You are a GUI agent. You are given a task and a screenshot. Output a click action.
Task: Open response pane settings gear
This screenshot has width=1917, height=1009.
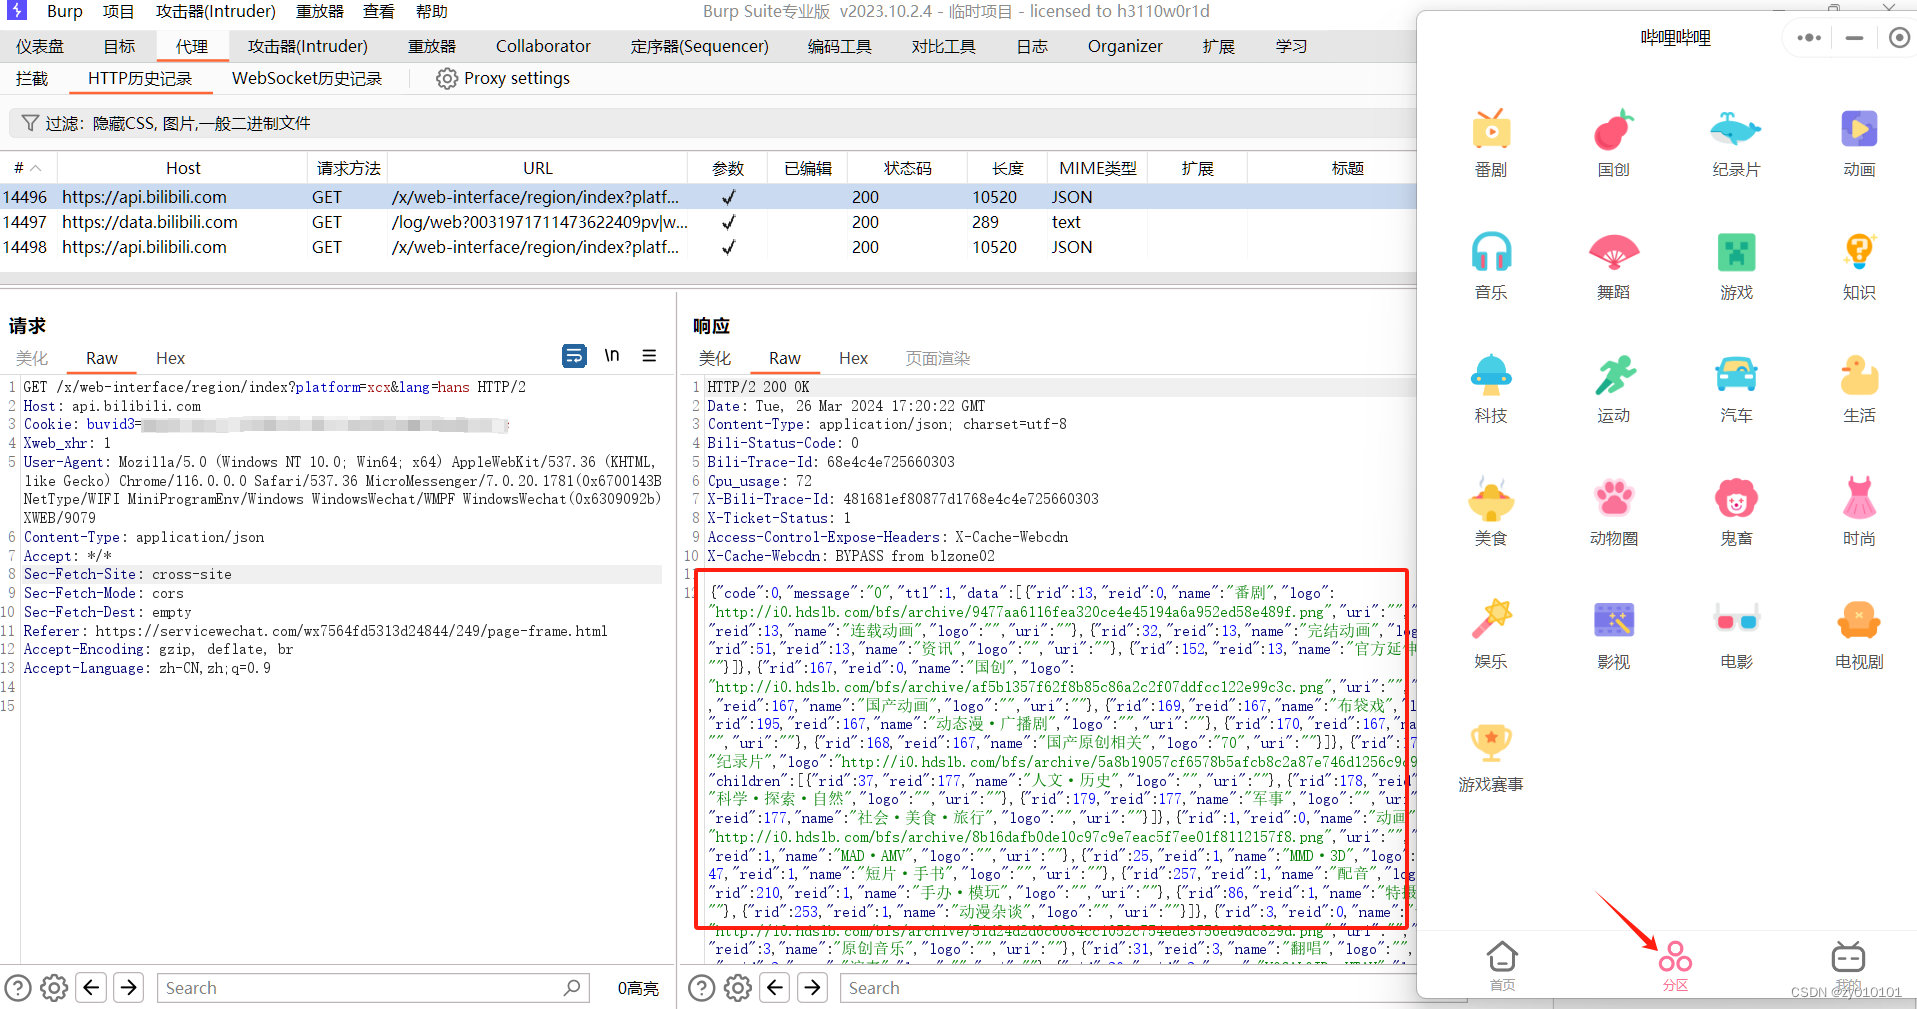click(x=738, y=988)
